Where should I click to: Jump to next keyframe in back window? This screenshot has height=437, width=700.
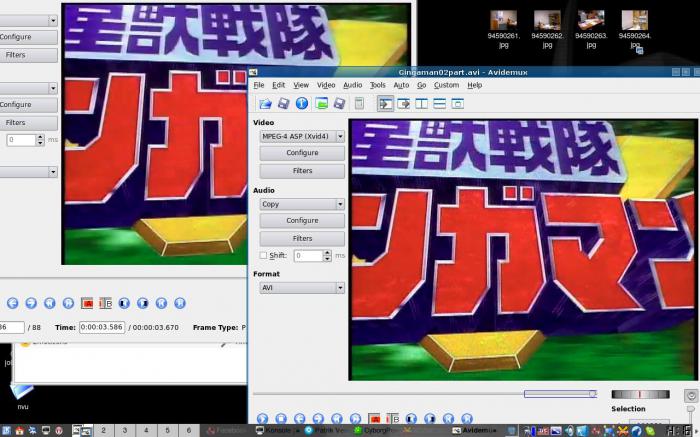click(68, 303)
